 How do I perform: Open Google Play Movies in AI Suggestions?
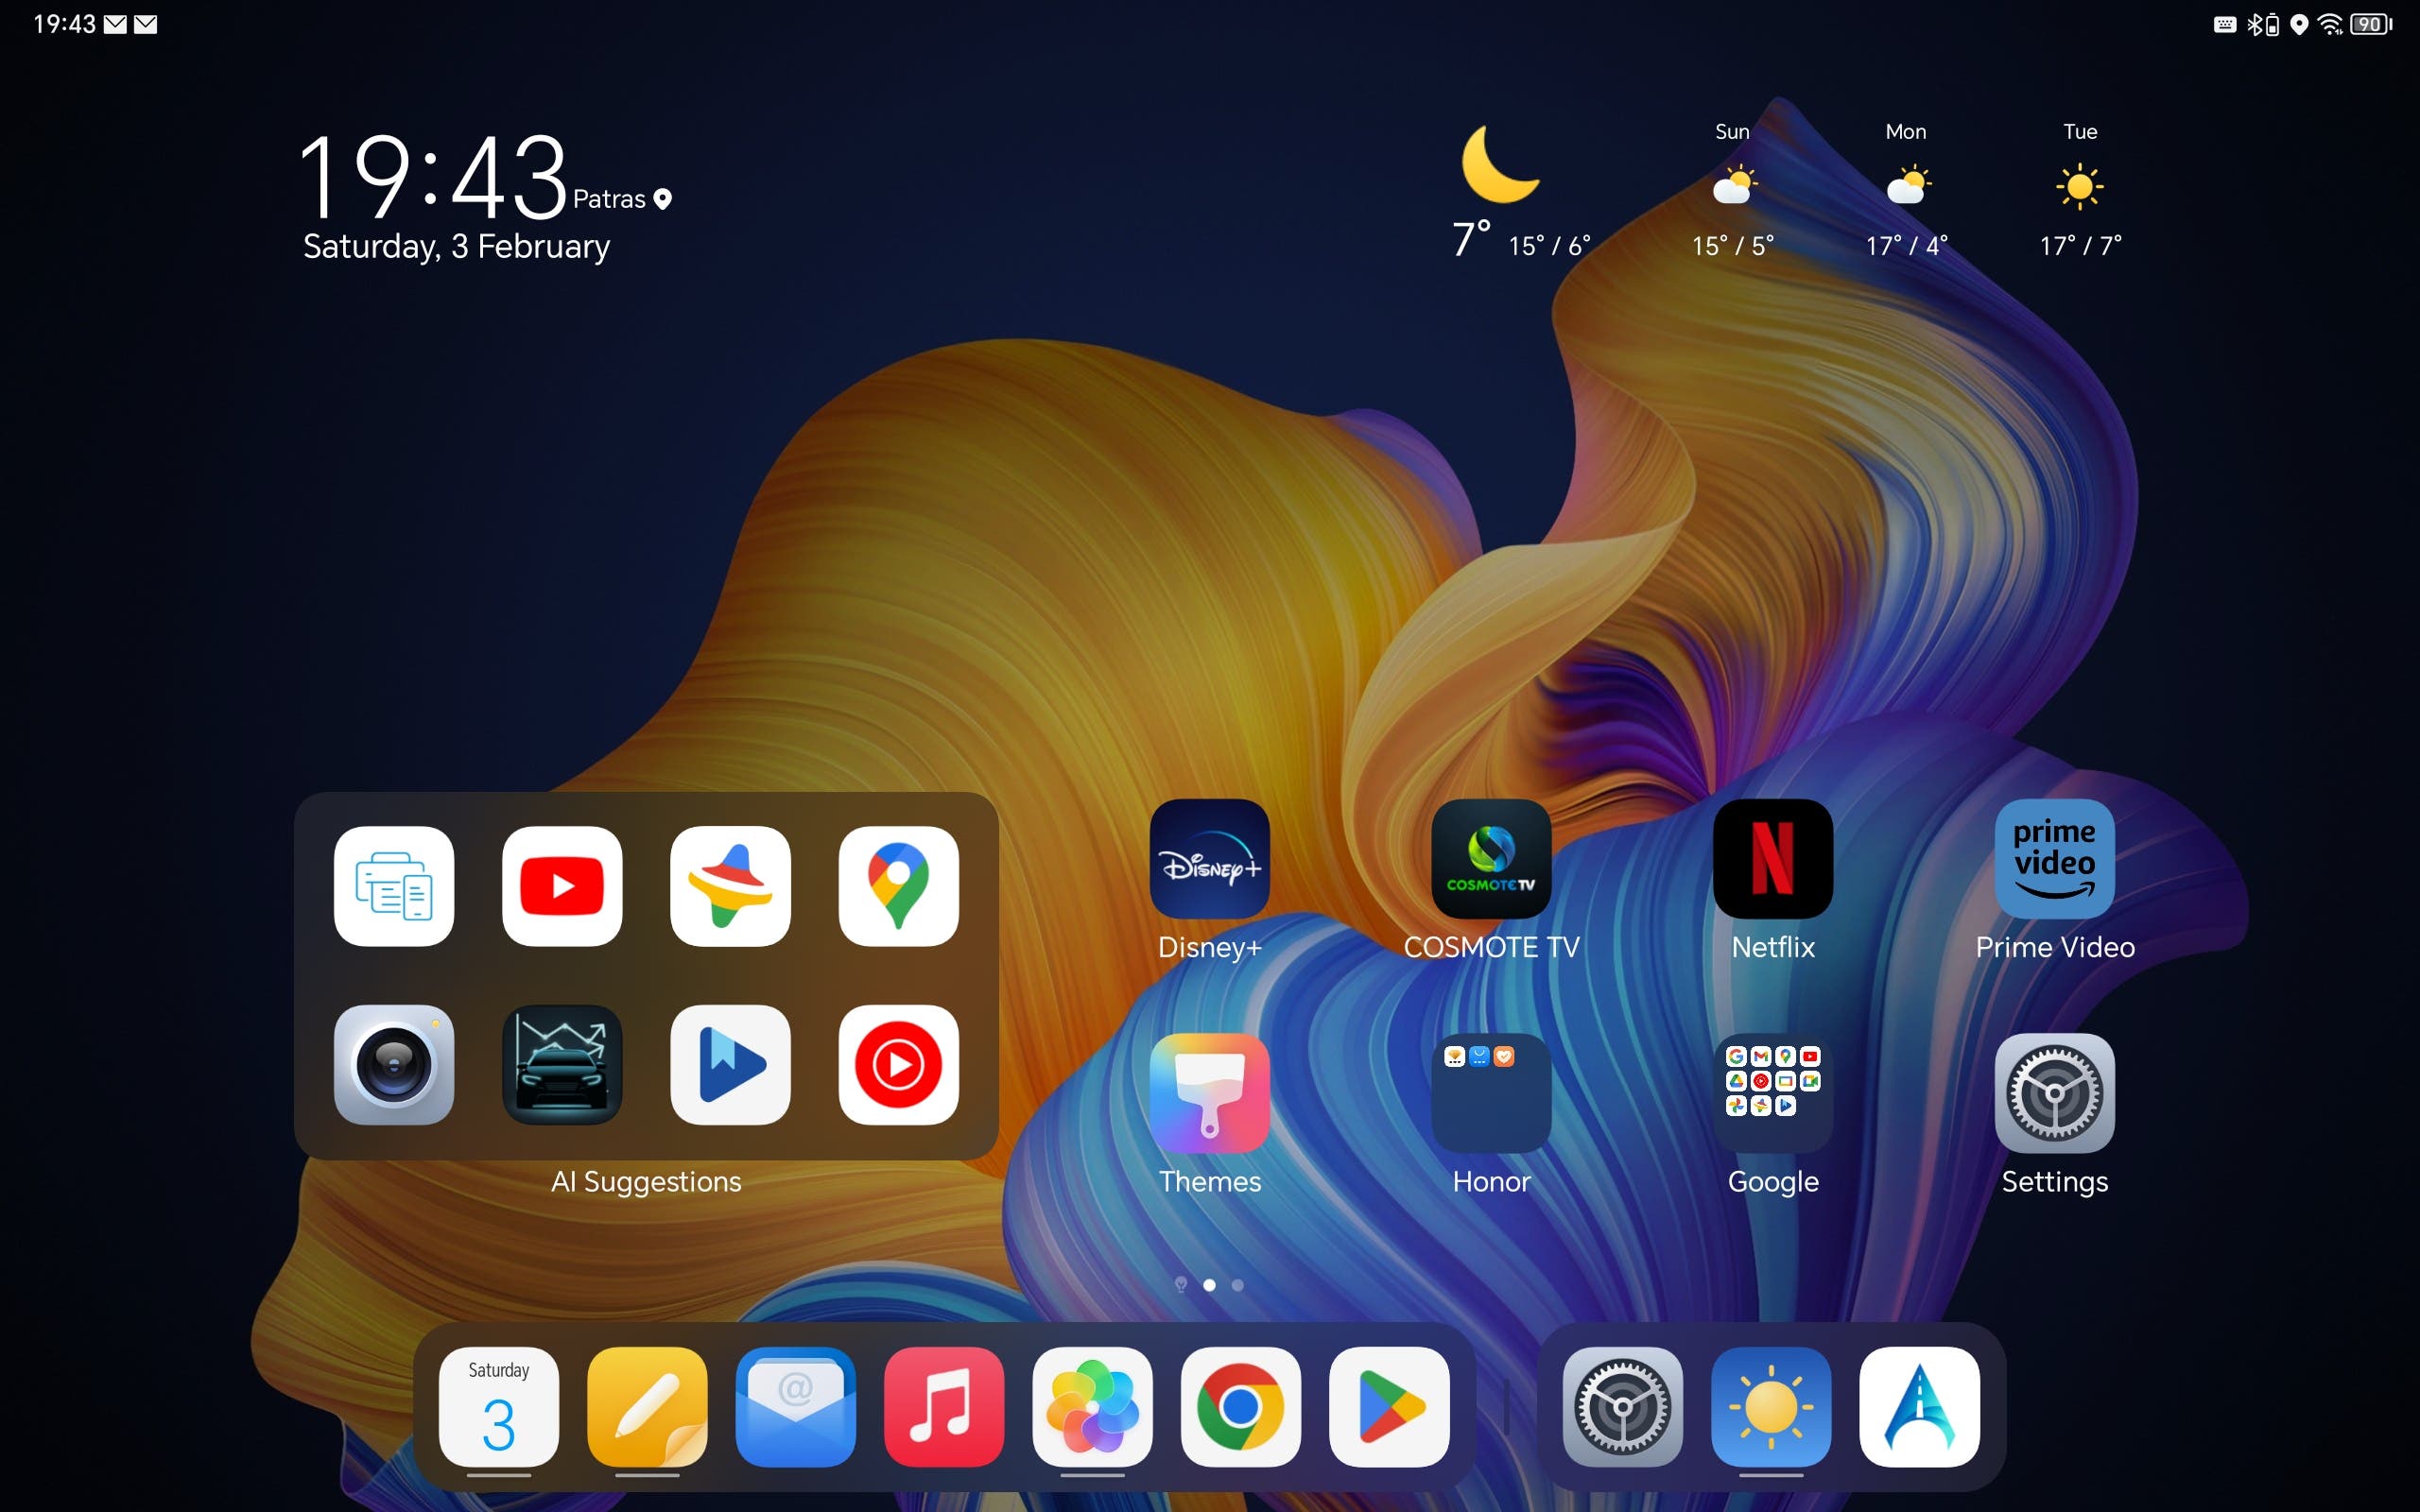click(x=730, y=1065)
